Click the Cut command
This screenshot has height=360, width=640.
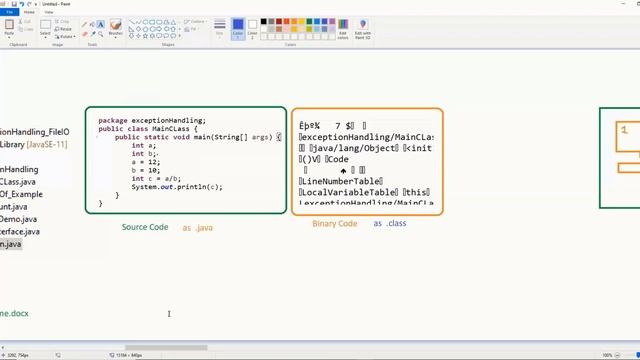click(x=25, y=21)
